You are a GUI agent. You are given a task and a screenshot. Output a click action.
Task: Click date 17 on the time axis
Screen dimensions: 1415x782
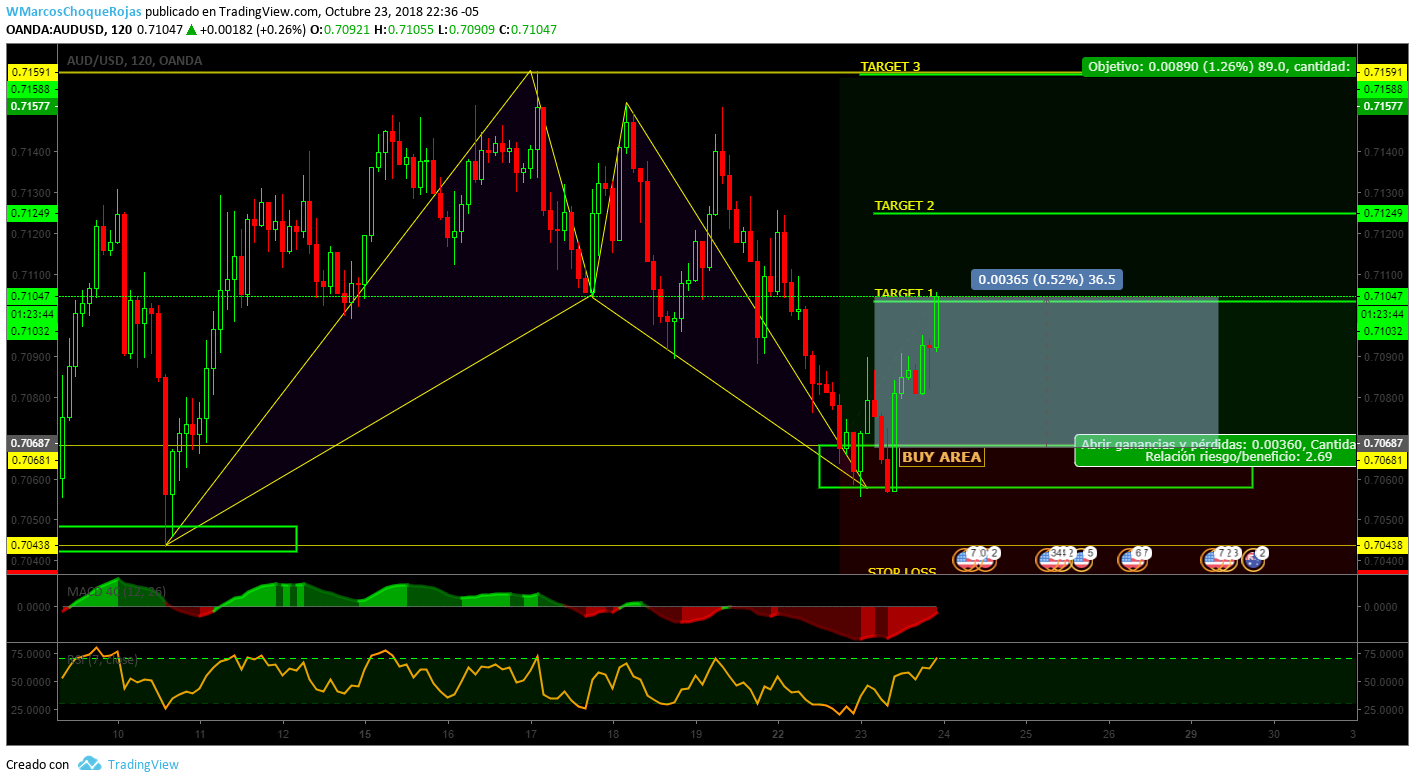click(532, 733)
